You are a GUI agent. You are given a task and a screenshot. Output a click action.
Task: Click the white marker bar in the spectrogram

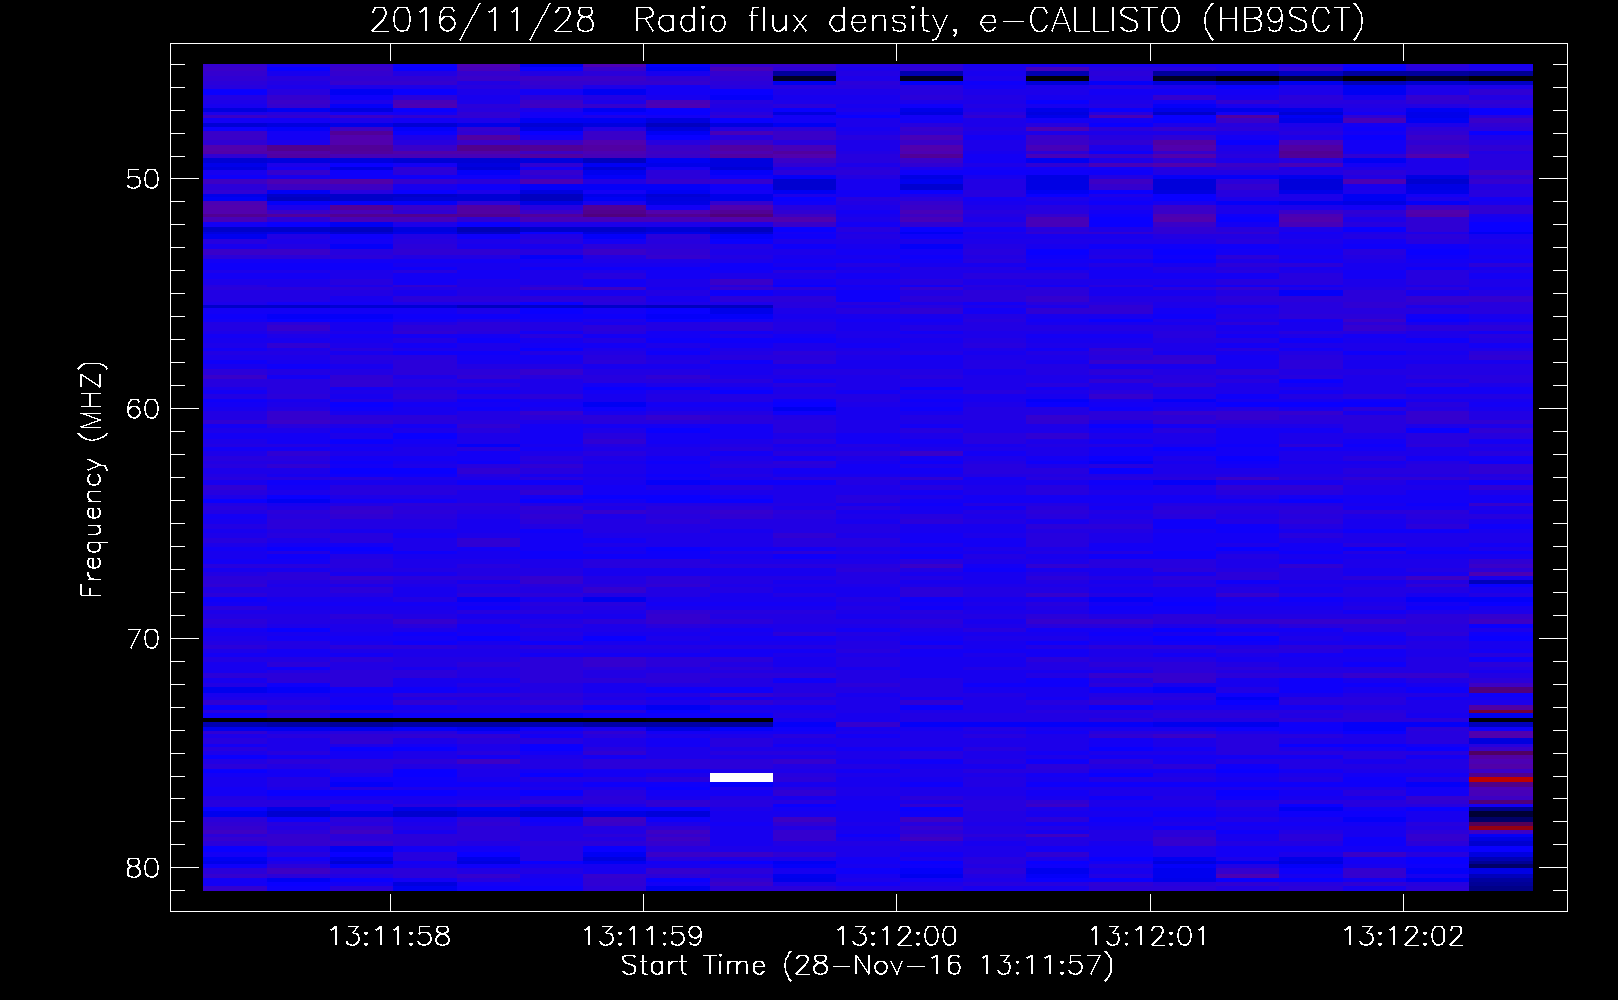(741, 777)
